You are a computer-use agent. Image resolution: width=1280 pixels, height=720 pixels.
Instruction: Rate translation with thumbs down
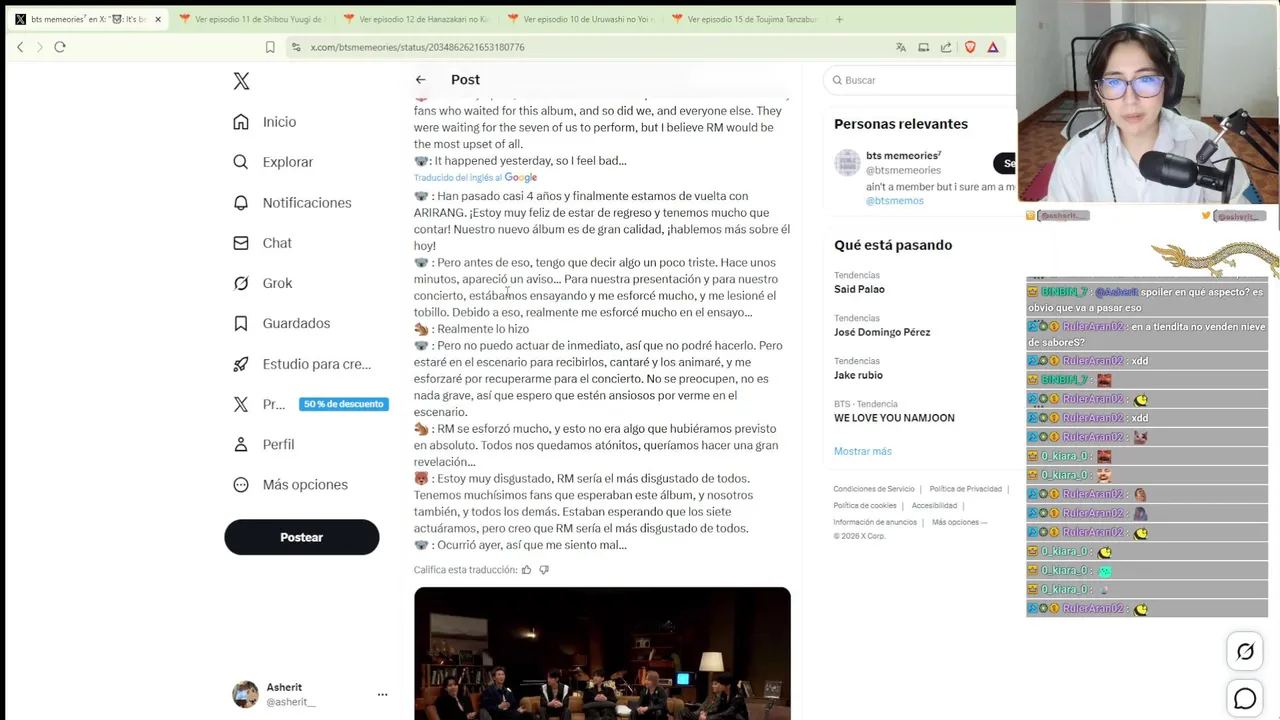coord(544,570)
